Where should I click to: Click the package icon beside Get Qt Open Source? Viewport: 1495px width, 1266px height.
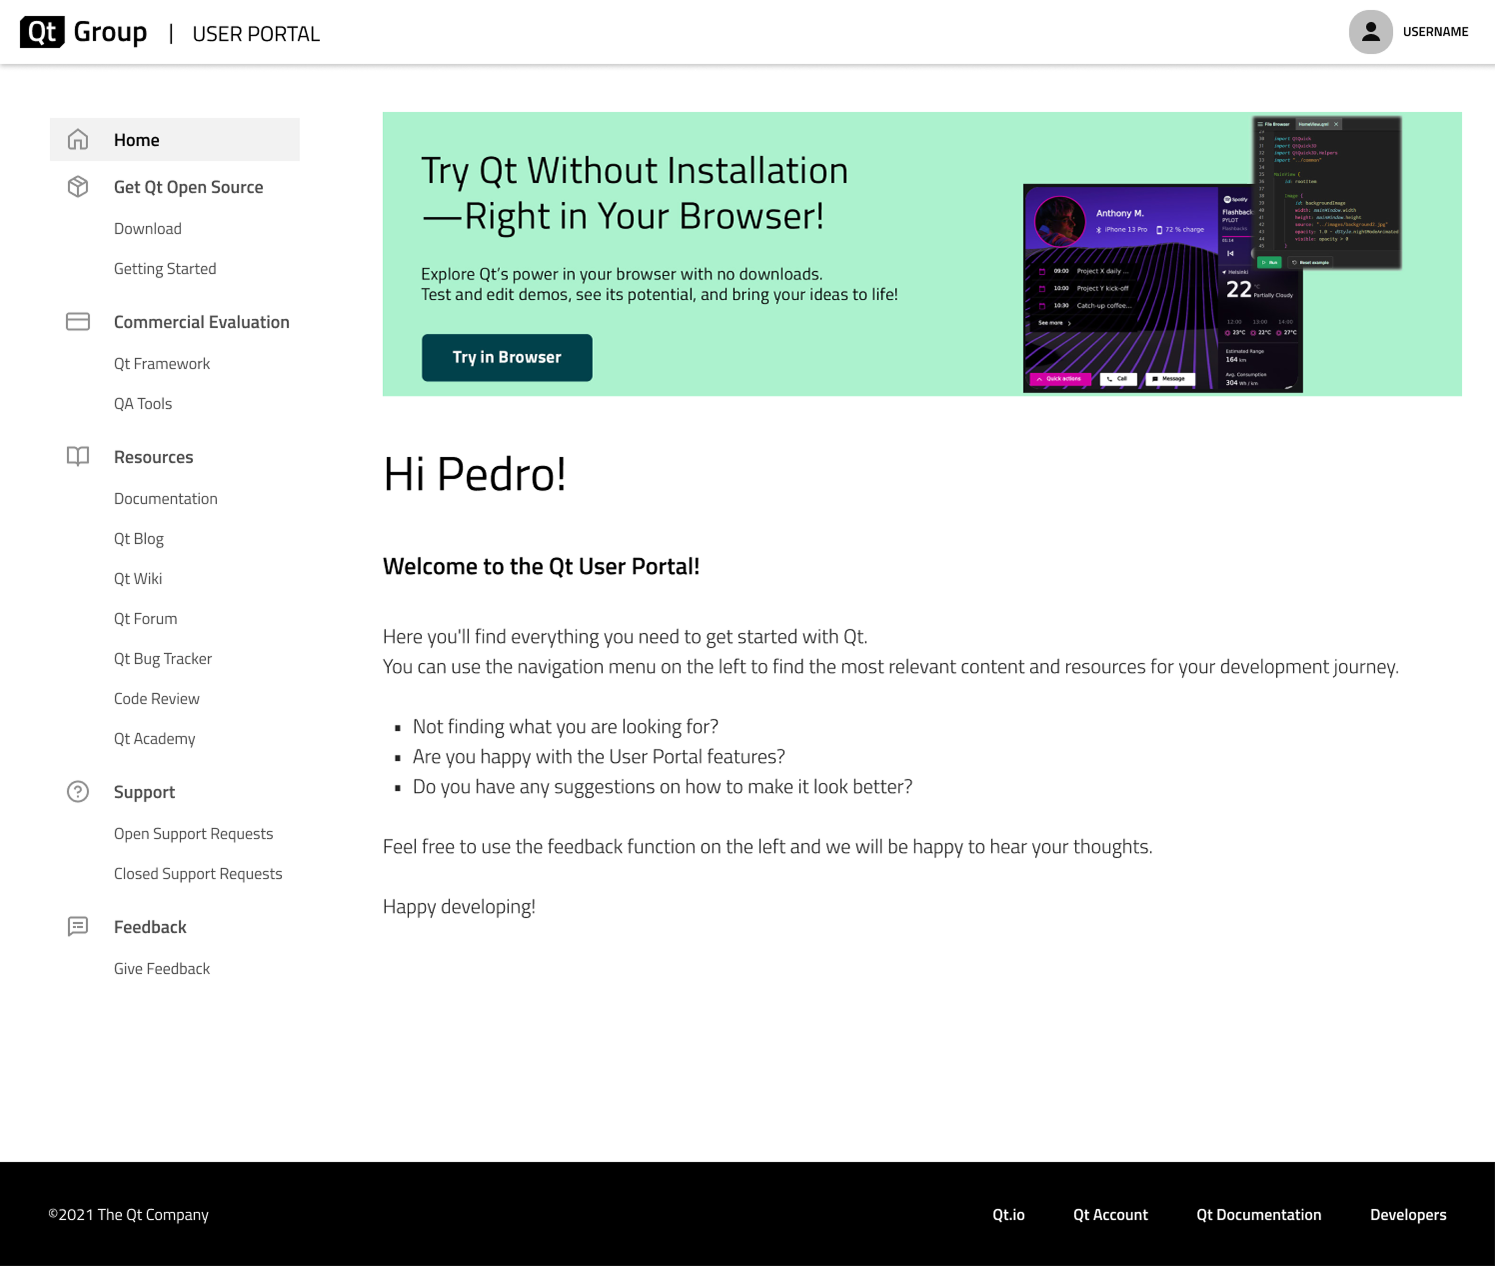pyautogui.click(x=78, y=186)
